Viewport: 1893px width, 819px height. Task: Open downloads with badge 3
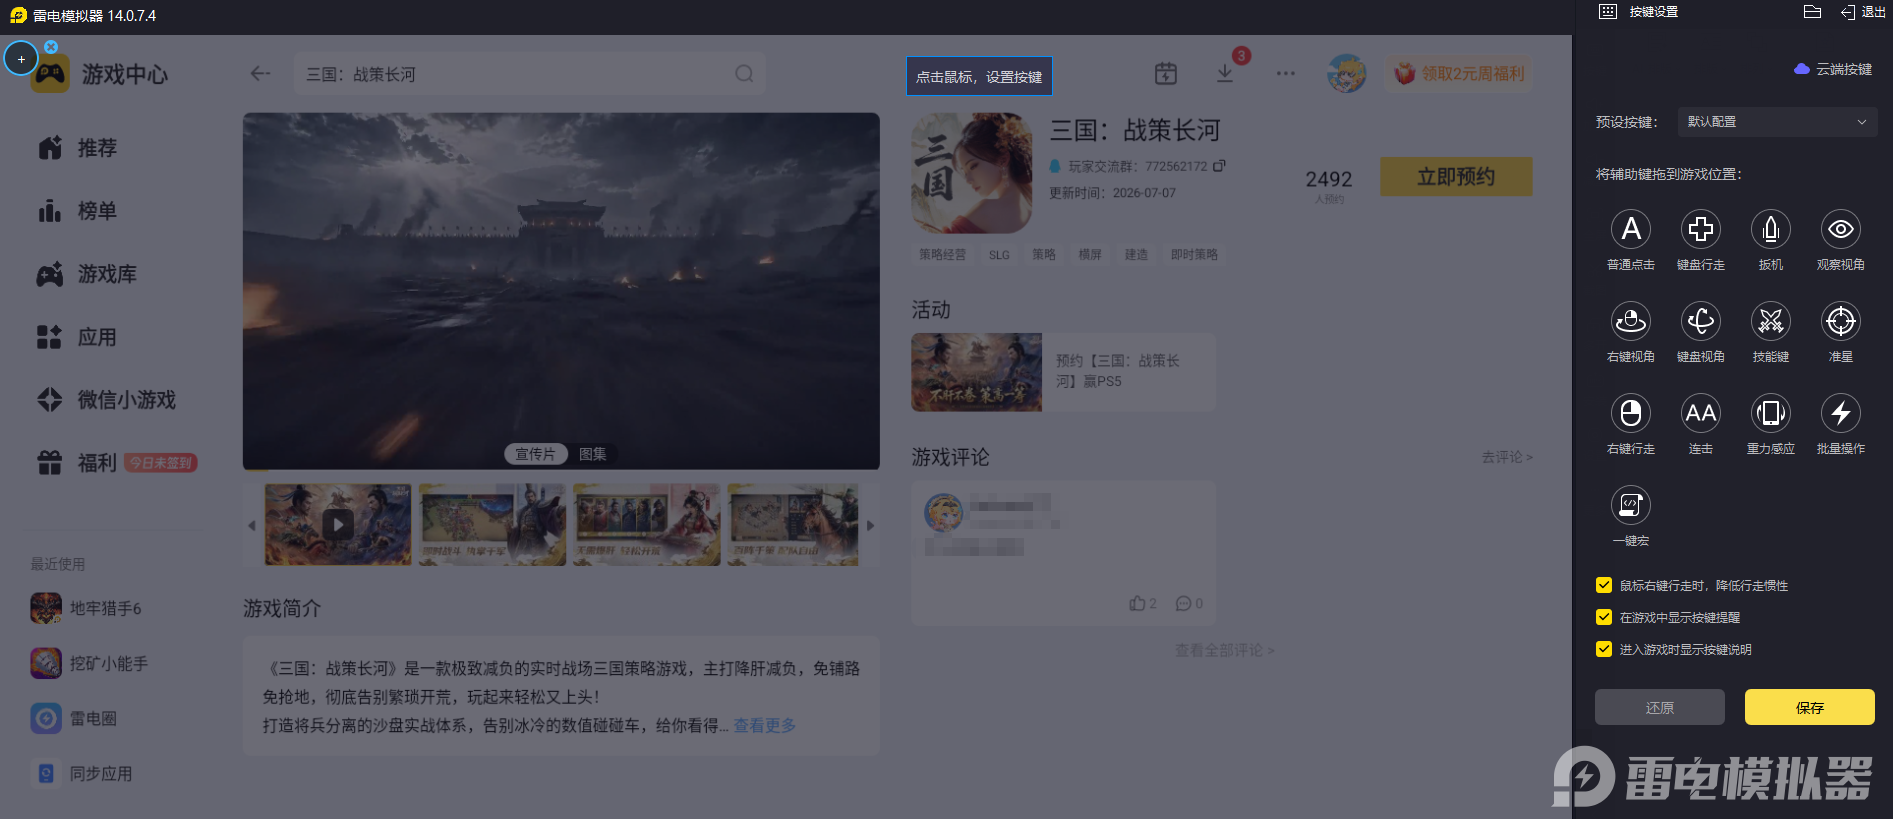(x=1225, y=73)
